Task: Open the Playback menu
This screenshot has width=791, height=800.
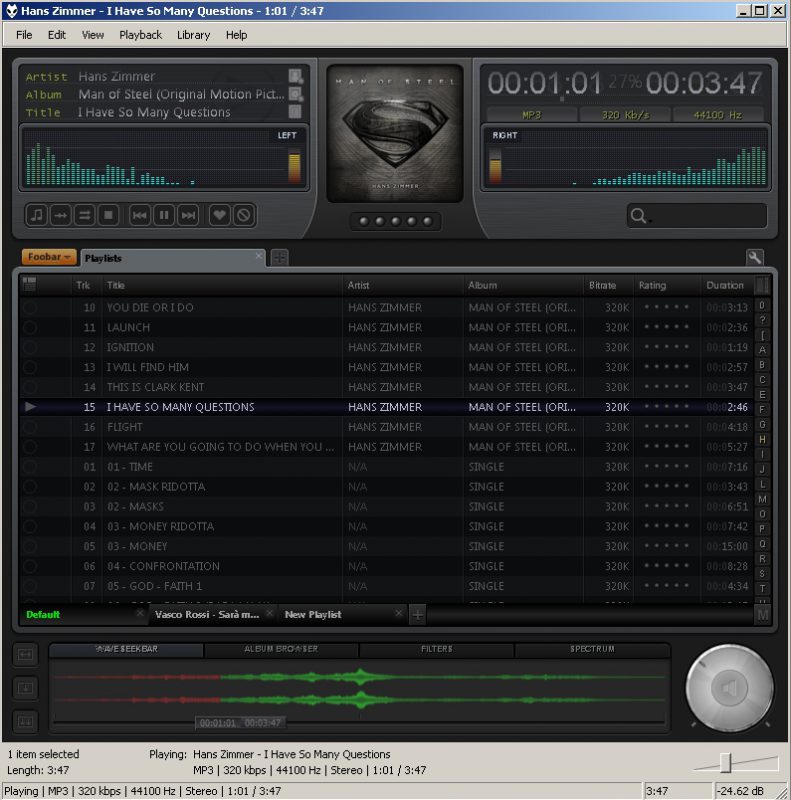Action: [x=140, y=35]
